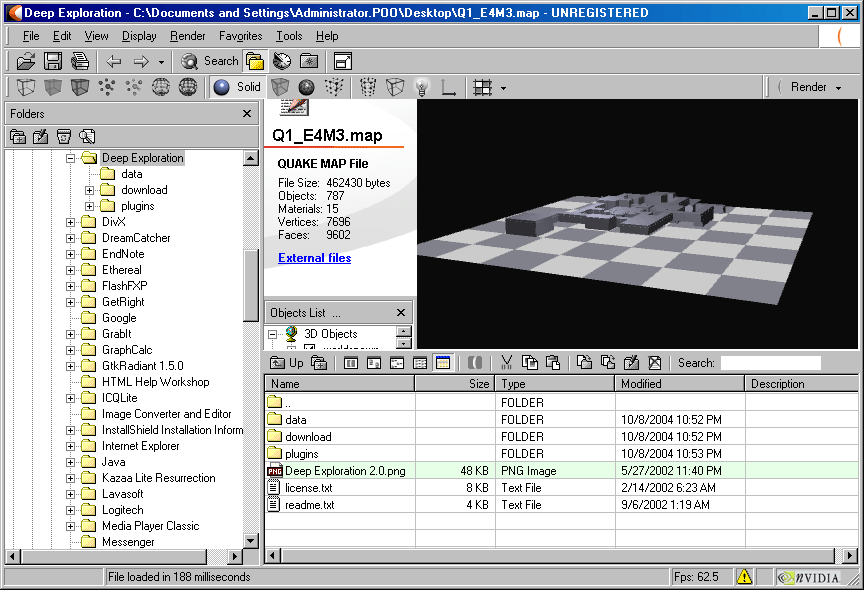Click the yellow warning status icon
The image size is (864, 590).
pyautogui.click(x=744, y=577)
